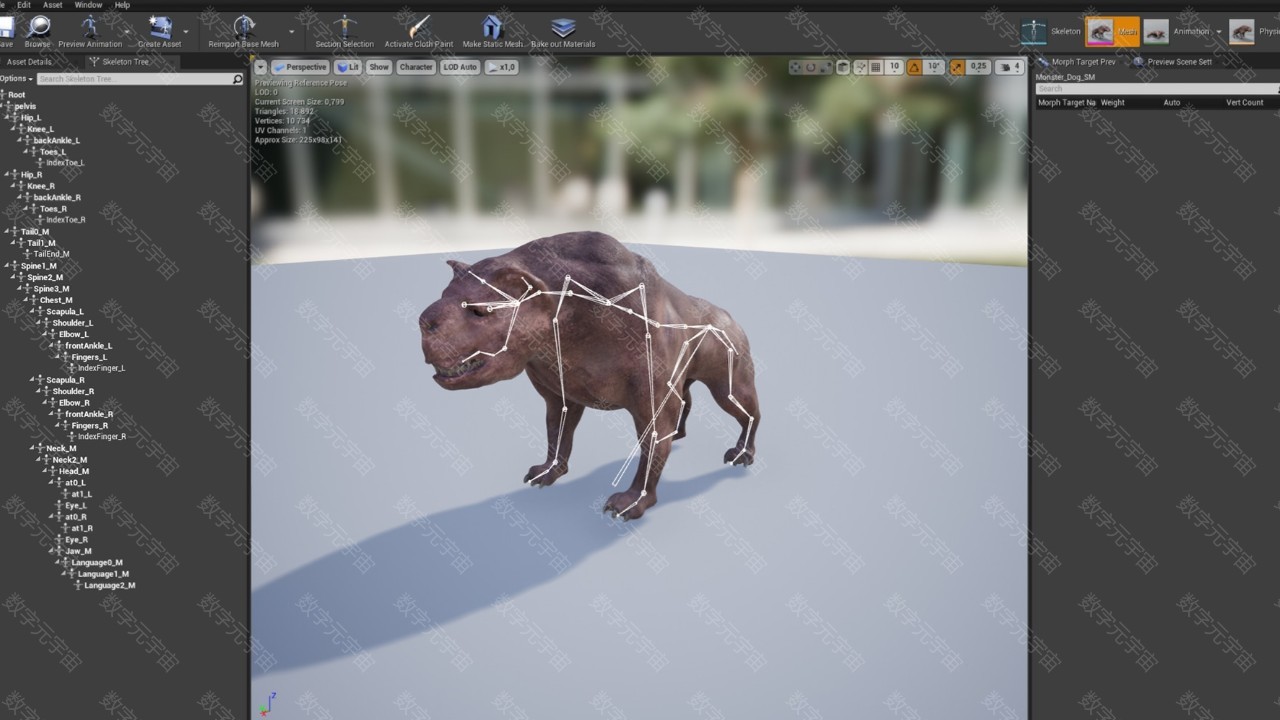Sort by the Weight column header
1280x720 pixels.
(x=1112, y=102)
